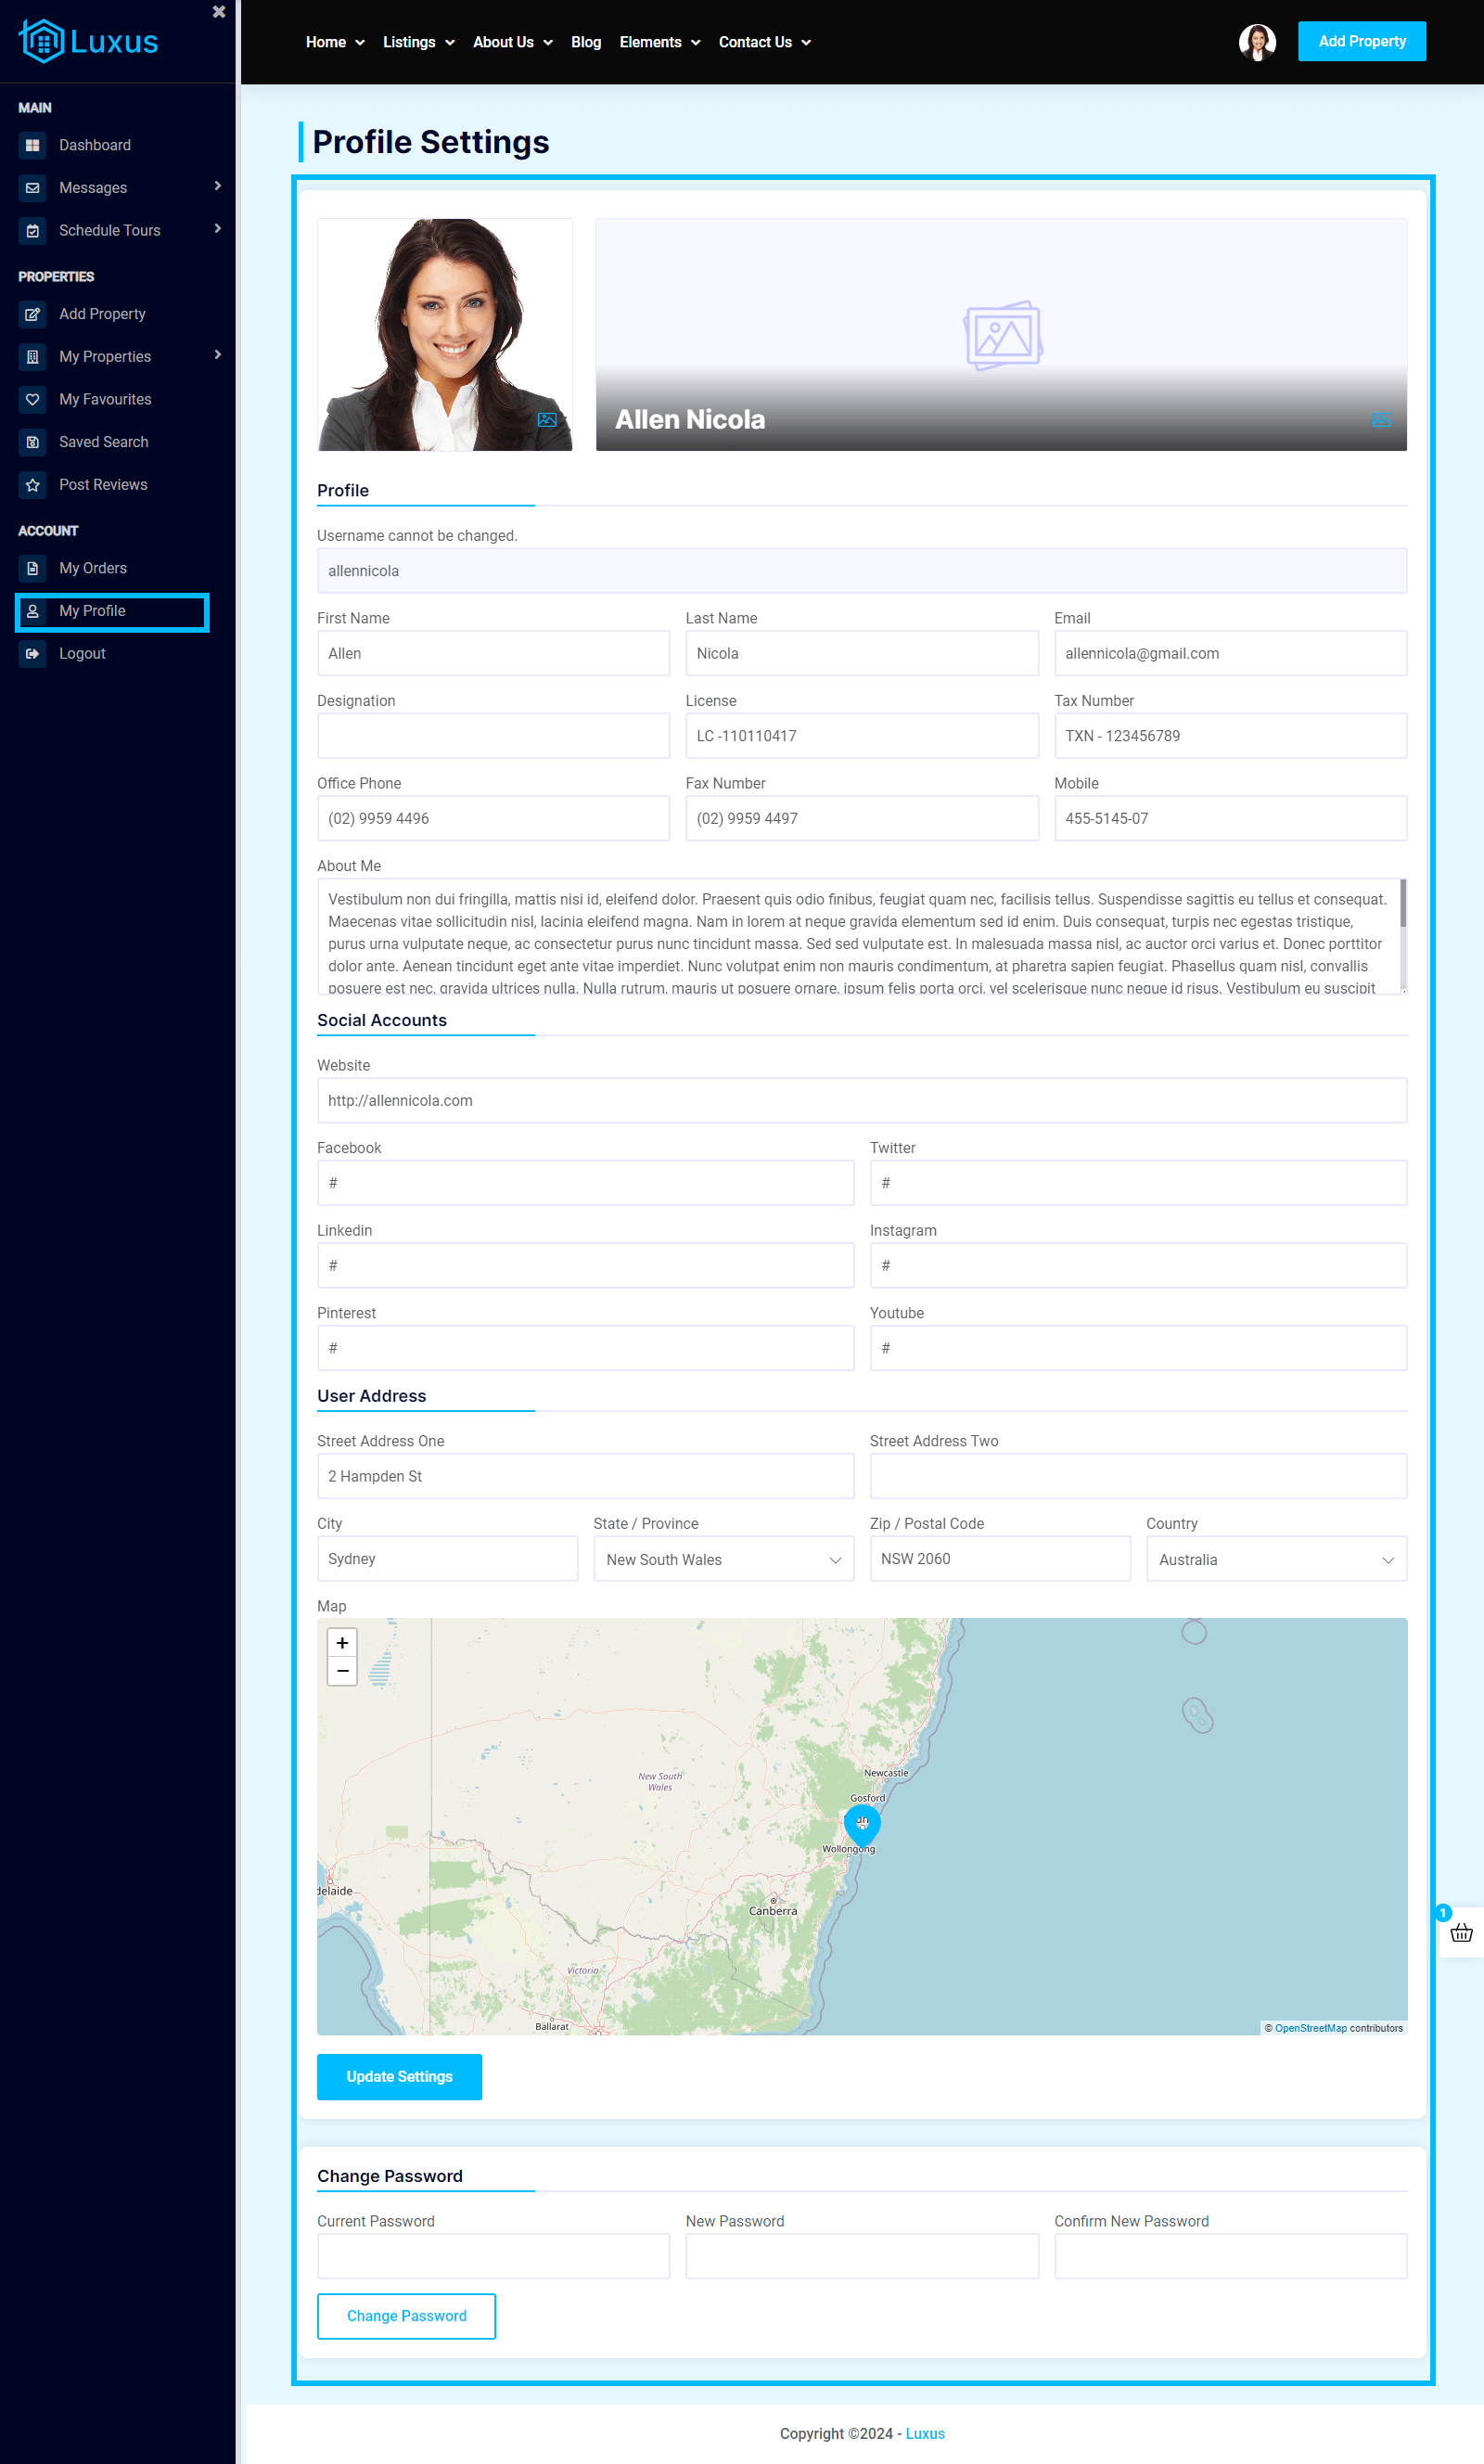1484x2464 pixels.
Task: Close the sidebar with the X icon
Action: click(219, 12)
